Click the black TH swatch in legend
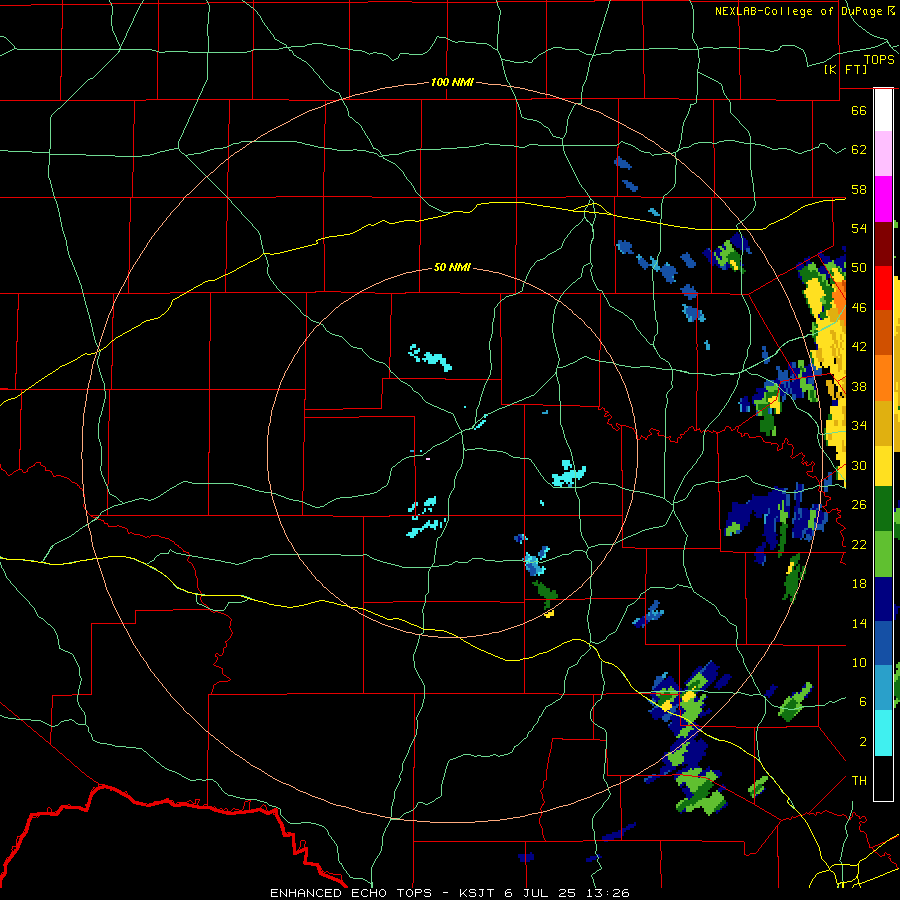 [883, 778]
